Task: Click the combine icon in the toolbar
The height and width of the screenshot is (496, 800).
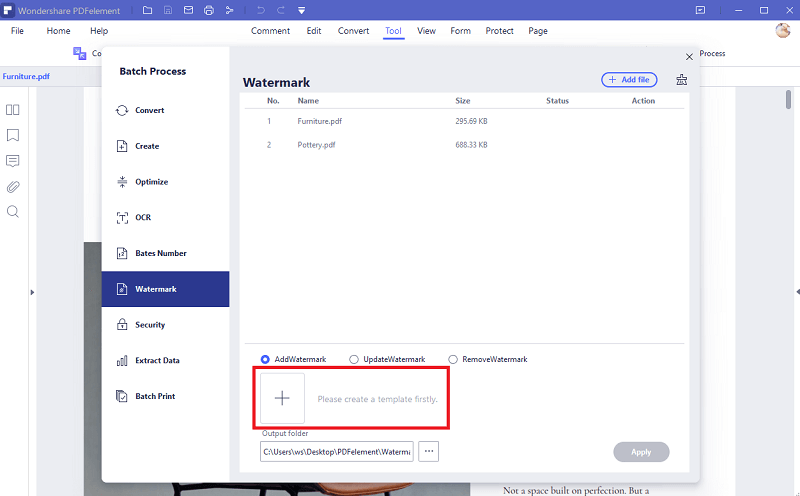Action: (80, 53)
